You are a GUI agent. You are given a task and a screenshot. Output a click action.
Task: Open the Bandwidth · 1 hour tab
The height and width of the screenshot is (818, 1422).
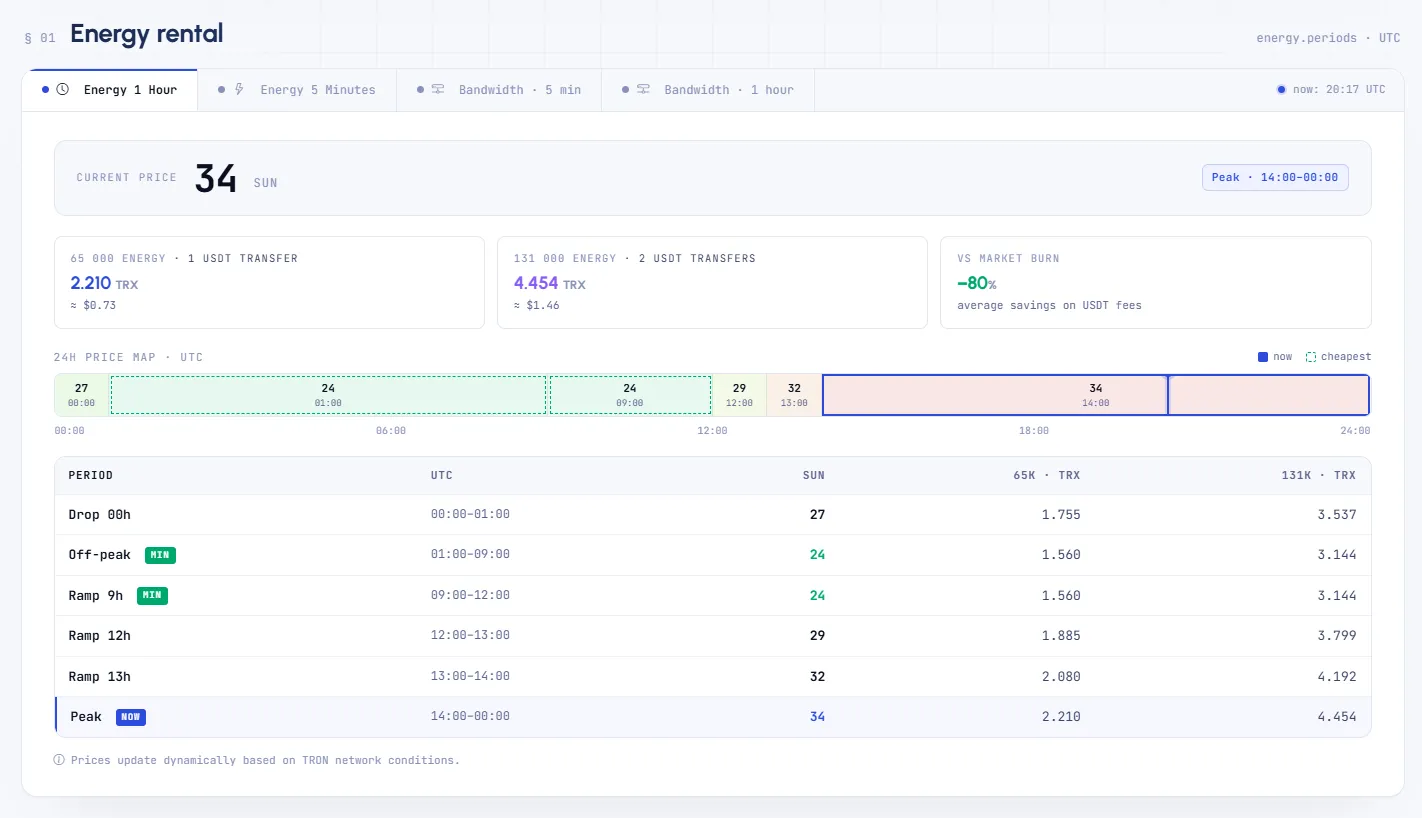click(708, 90)
